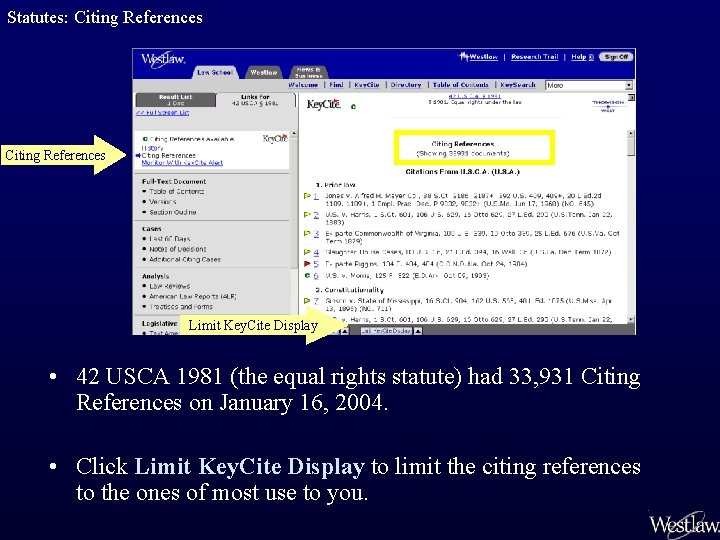Open Table of Contents under Full-Text Document
The height and width of the screenshot is (540, 720).
pos(177,191)
